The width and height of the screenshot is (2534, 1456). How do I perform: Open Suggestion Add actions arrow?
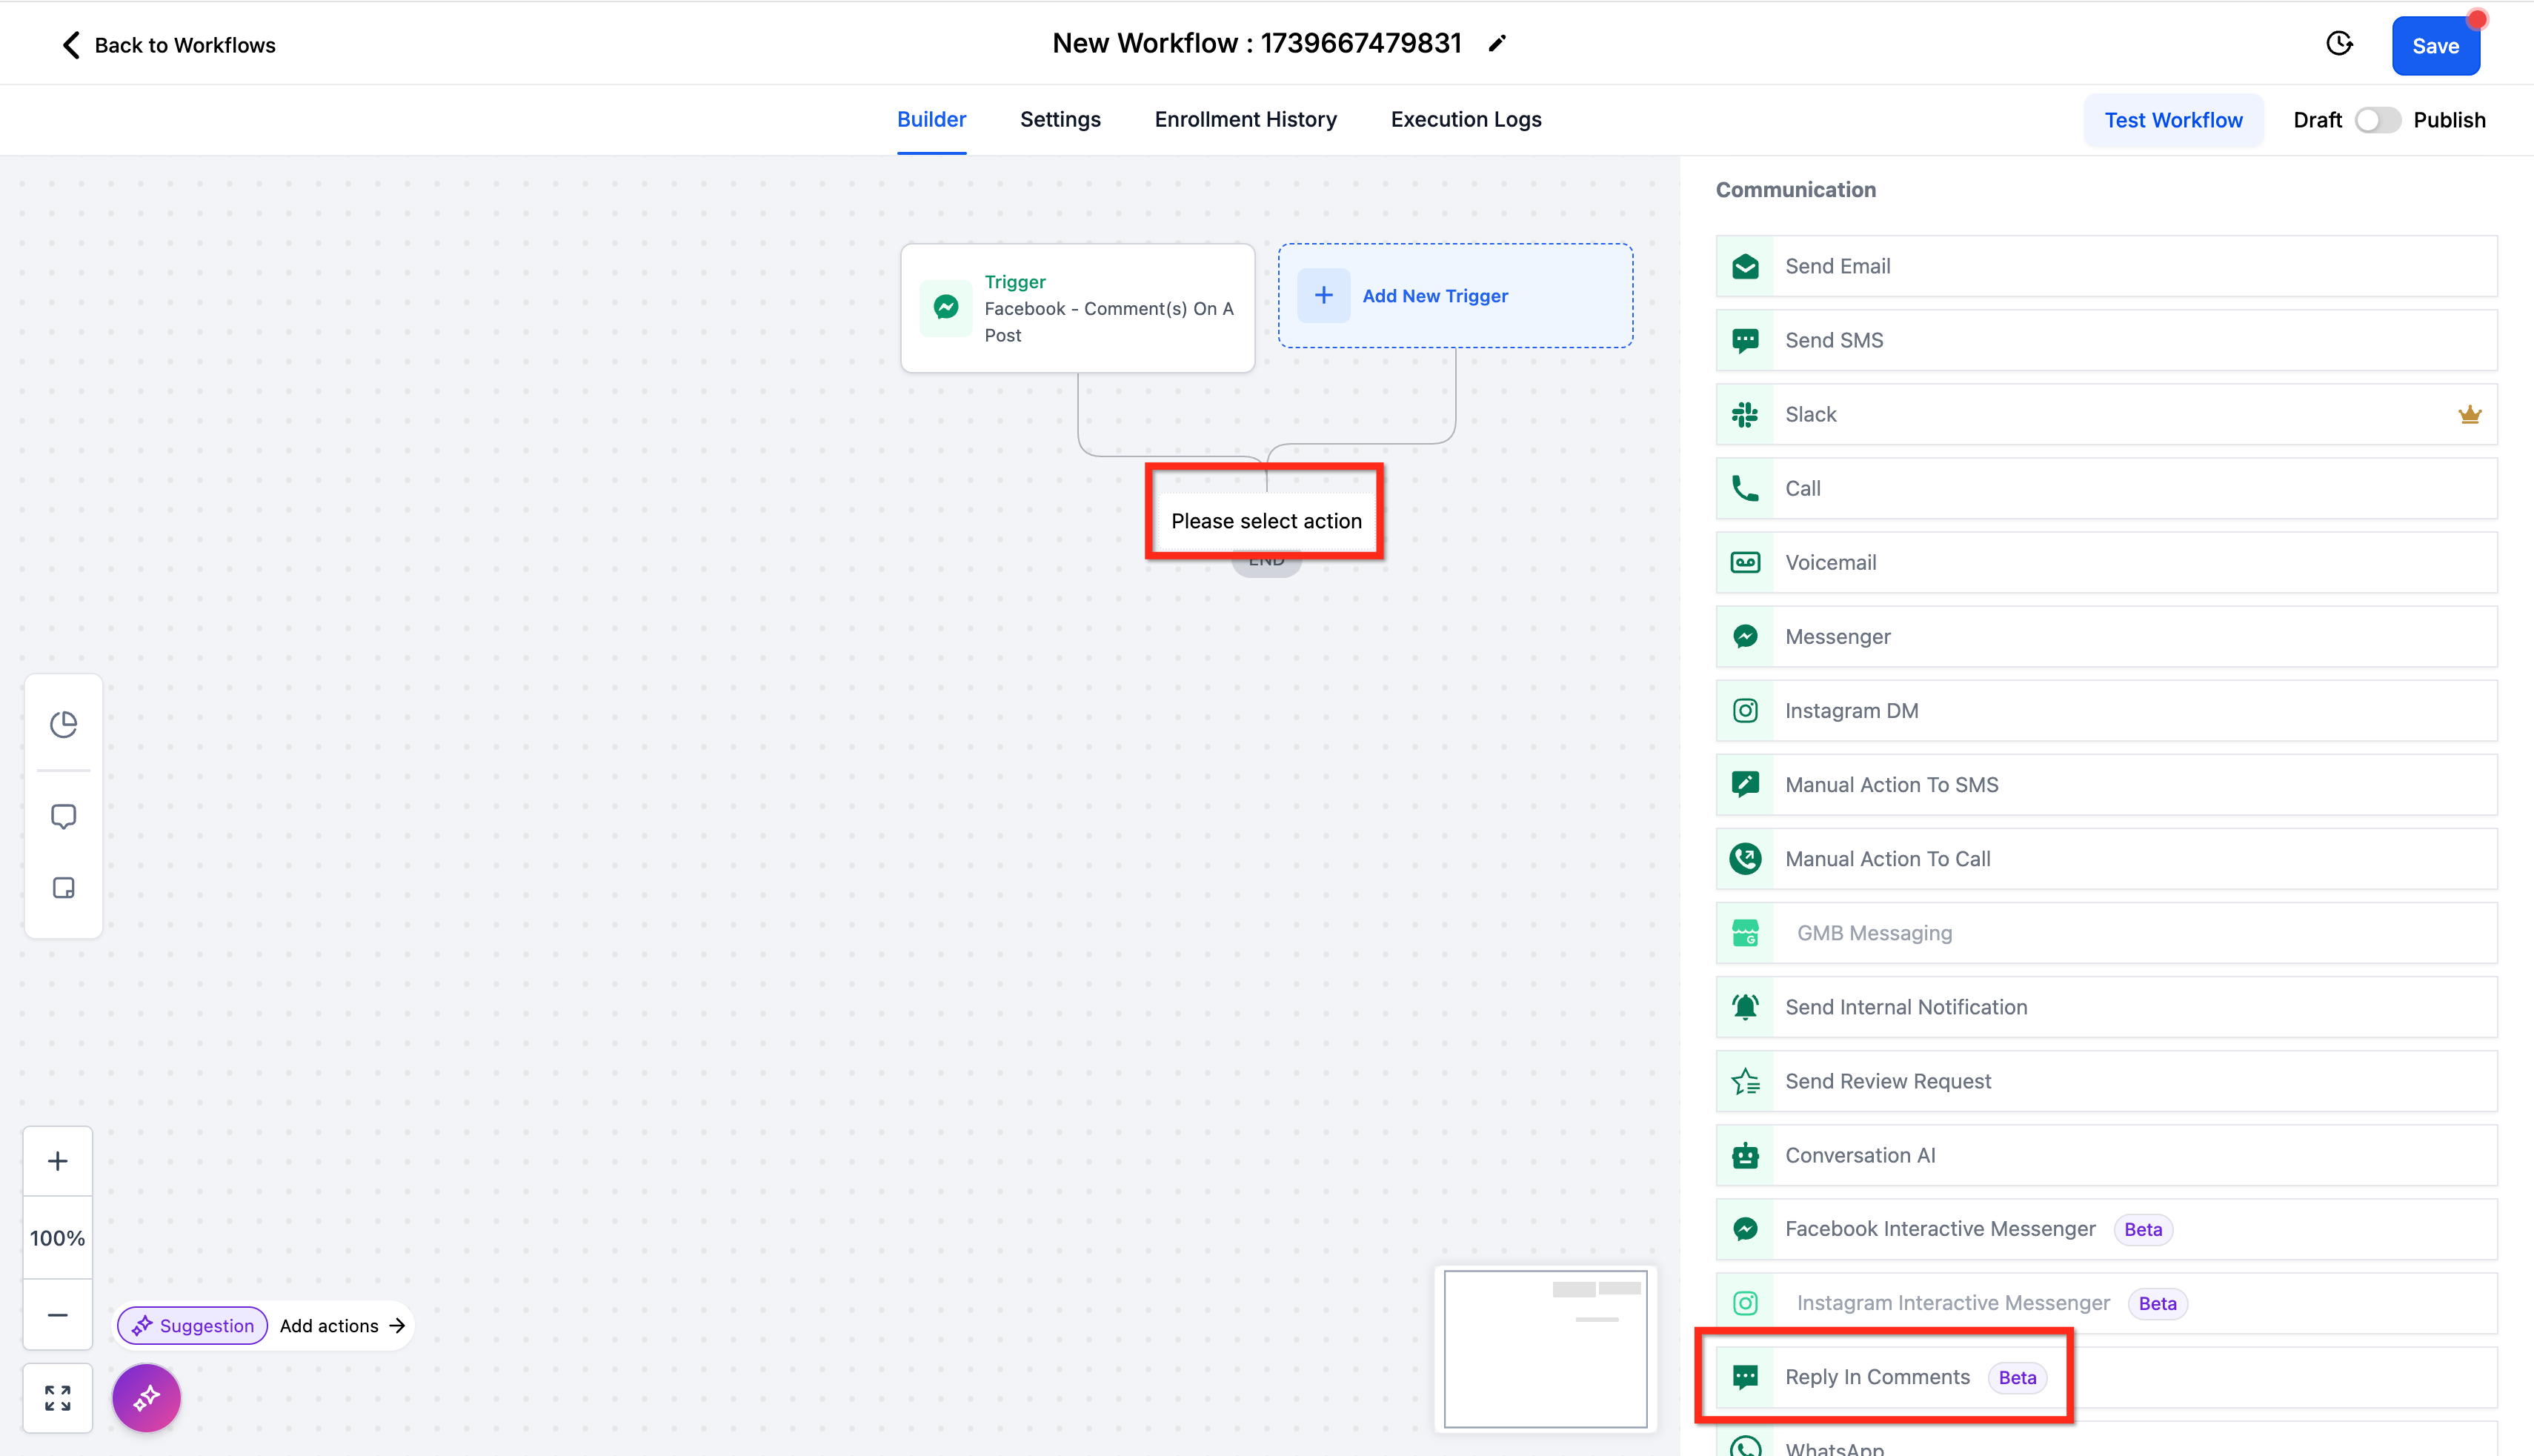[397, 1325]
